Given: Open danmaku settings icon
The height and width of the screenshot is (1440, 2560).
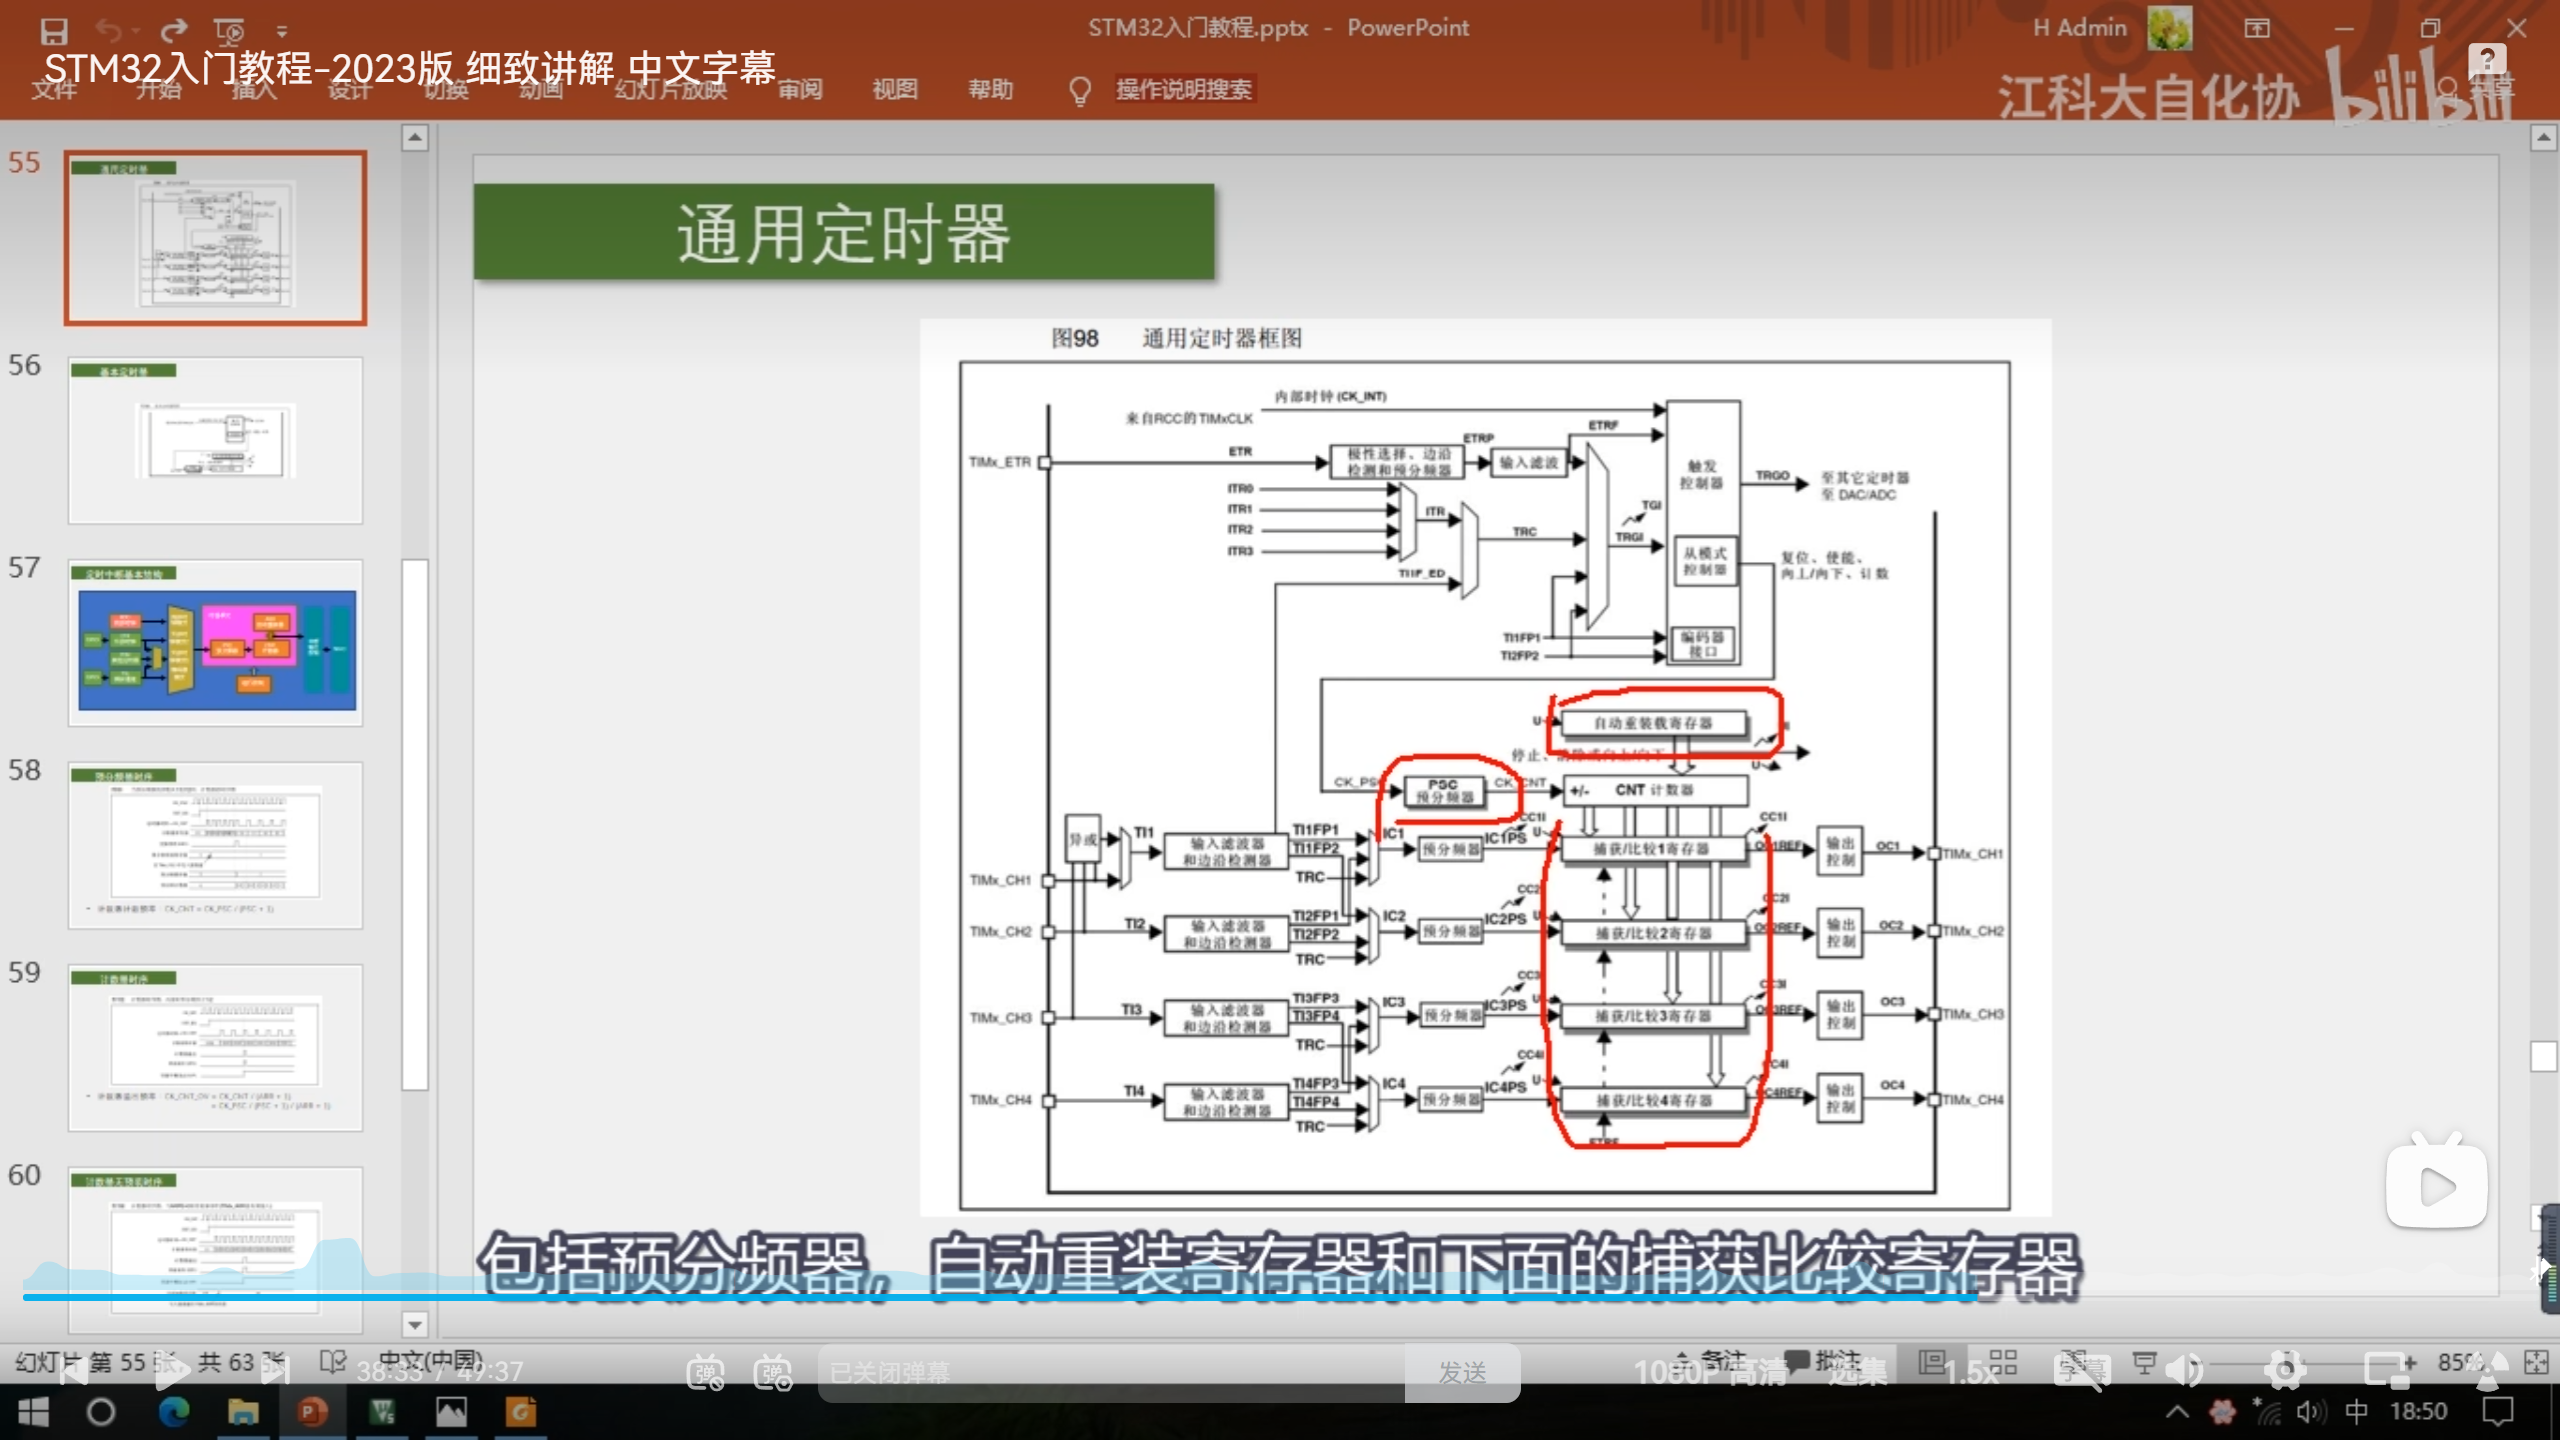Looking at the screenshot, I should 773,1372.
